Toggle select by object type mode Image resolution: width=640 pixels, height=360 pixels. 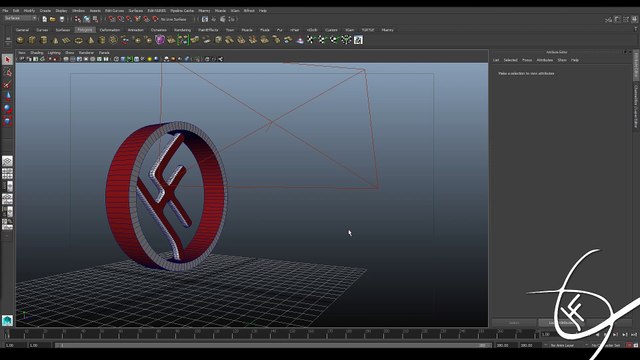point(87,19)
